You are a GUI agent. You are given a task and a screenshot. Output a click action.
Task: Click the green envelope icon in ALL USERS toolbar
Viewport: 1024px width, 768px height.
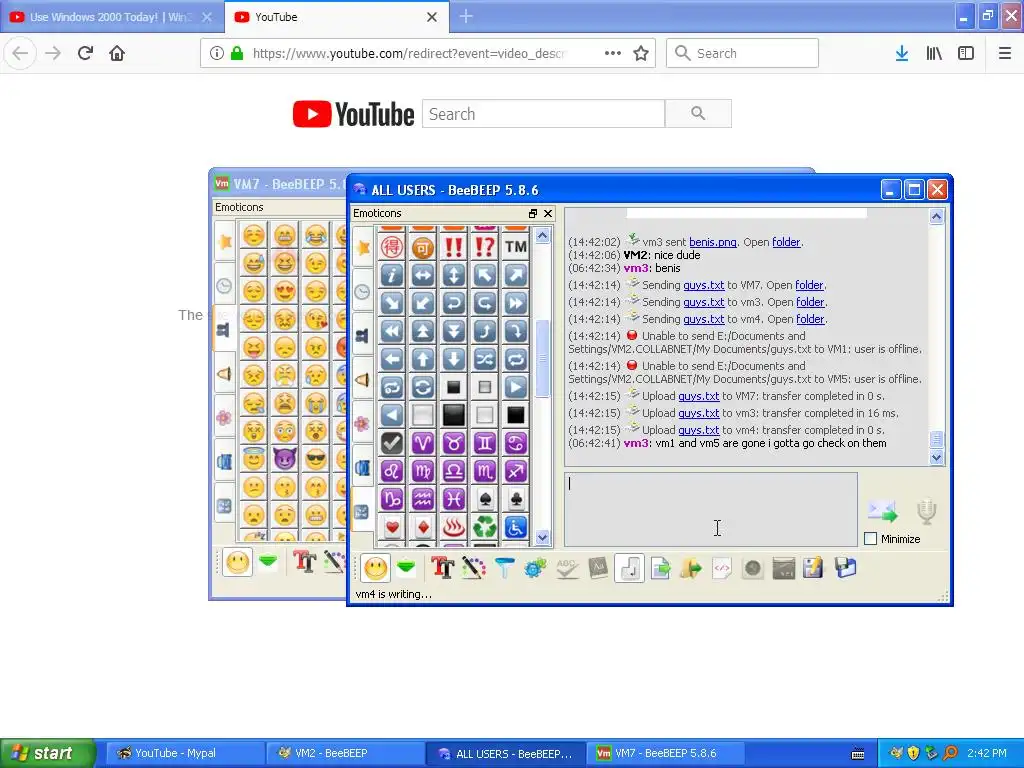coord(406,567)
